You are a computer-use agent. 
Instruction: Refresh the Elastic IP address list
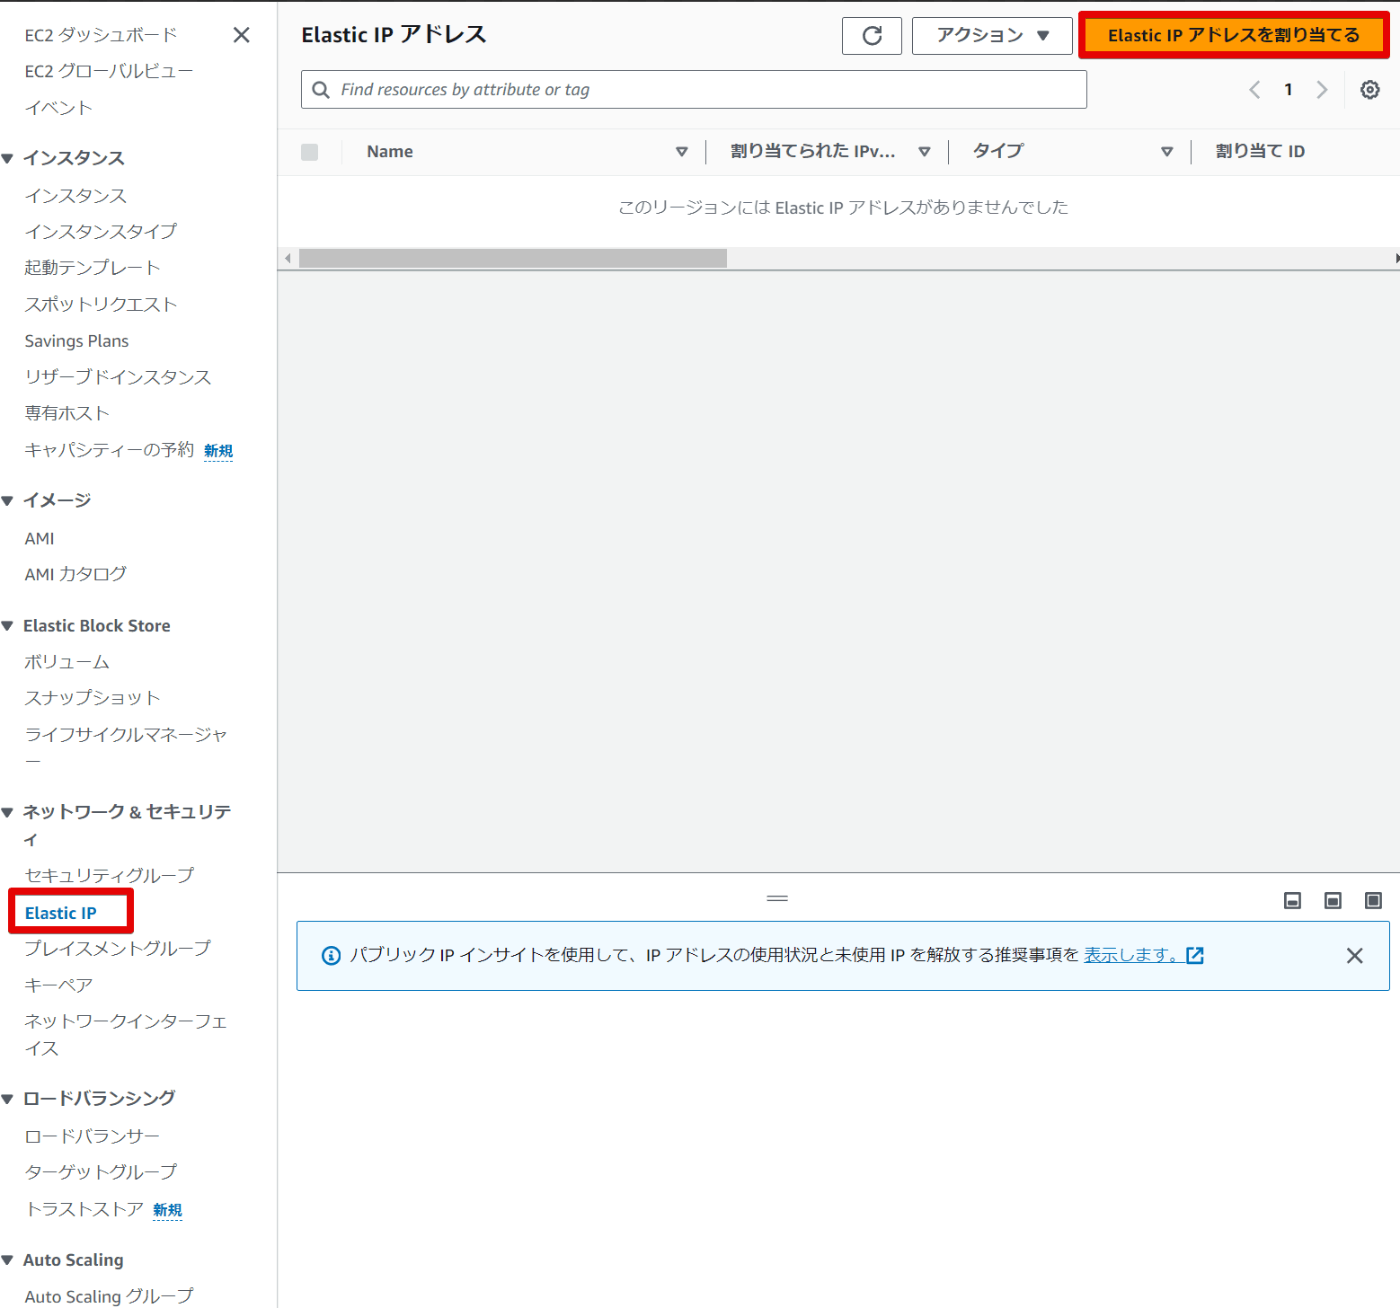click(x=872, y=36)
